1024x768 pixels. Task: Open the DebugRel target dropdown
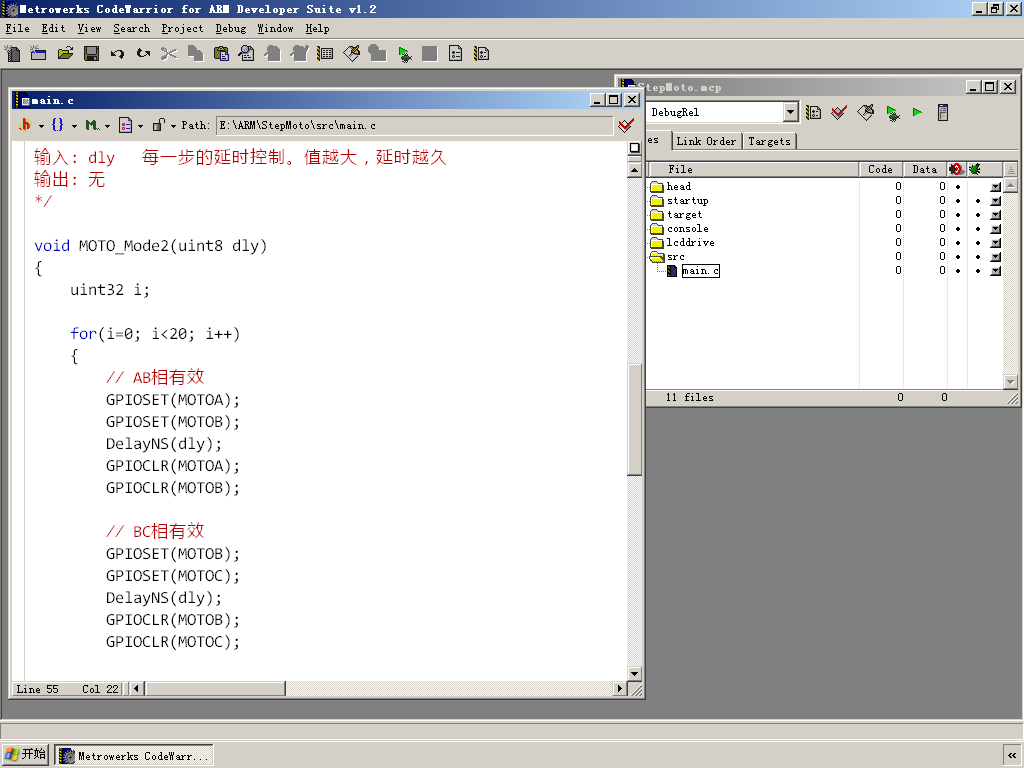click(790, 112)
